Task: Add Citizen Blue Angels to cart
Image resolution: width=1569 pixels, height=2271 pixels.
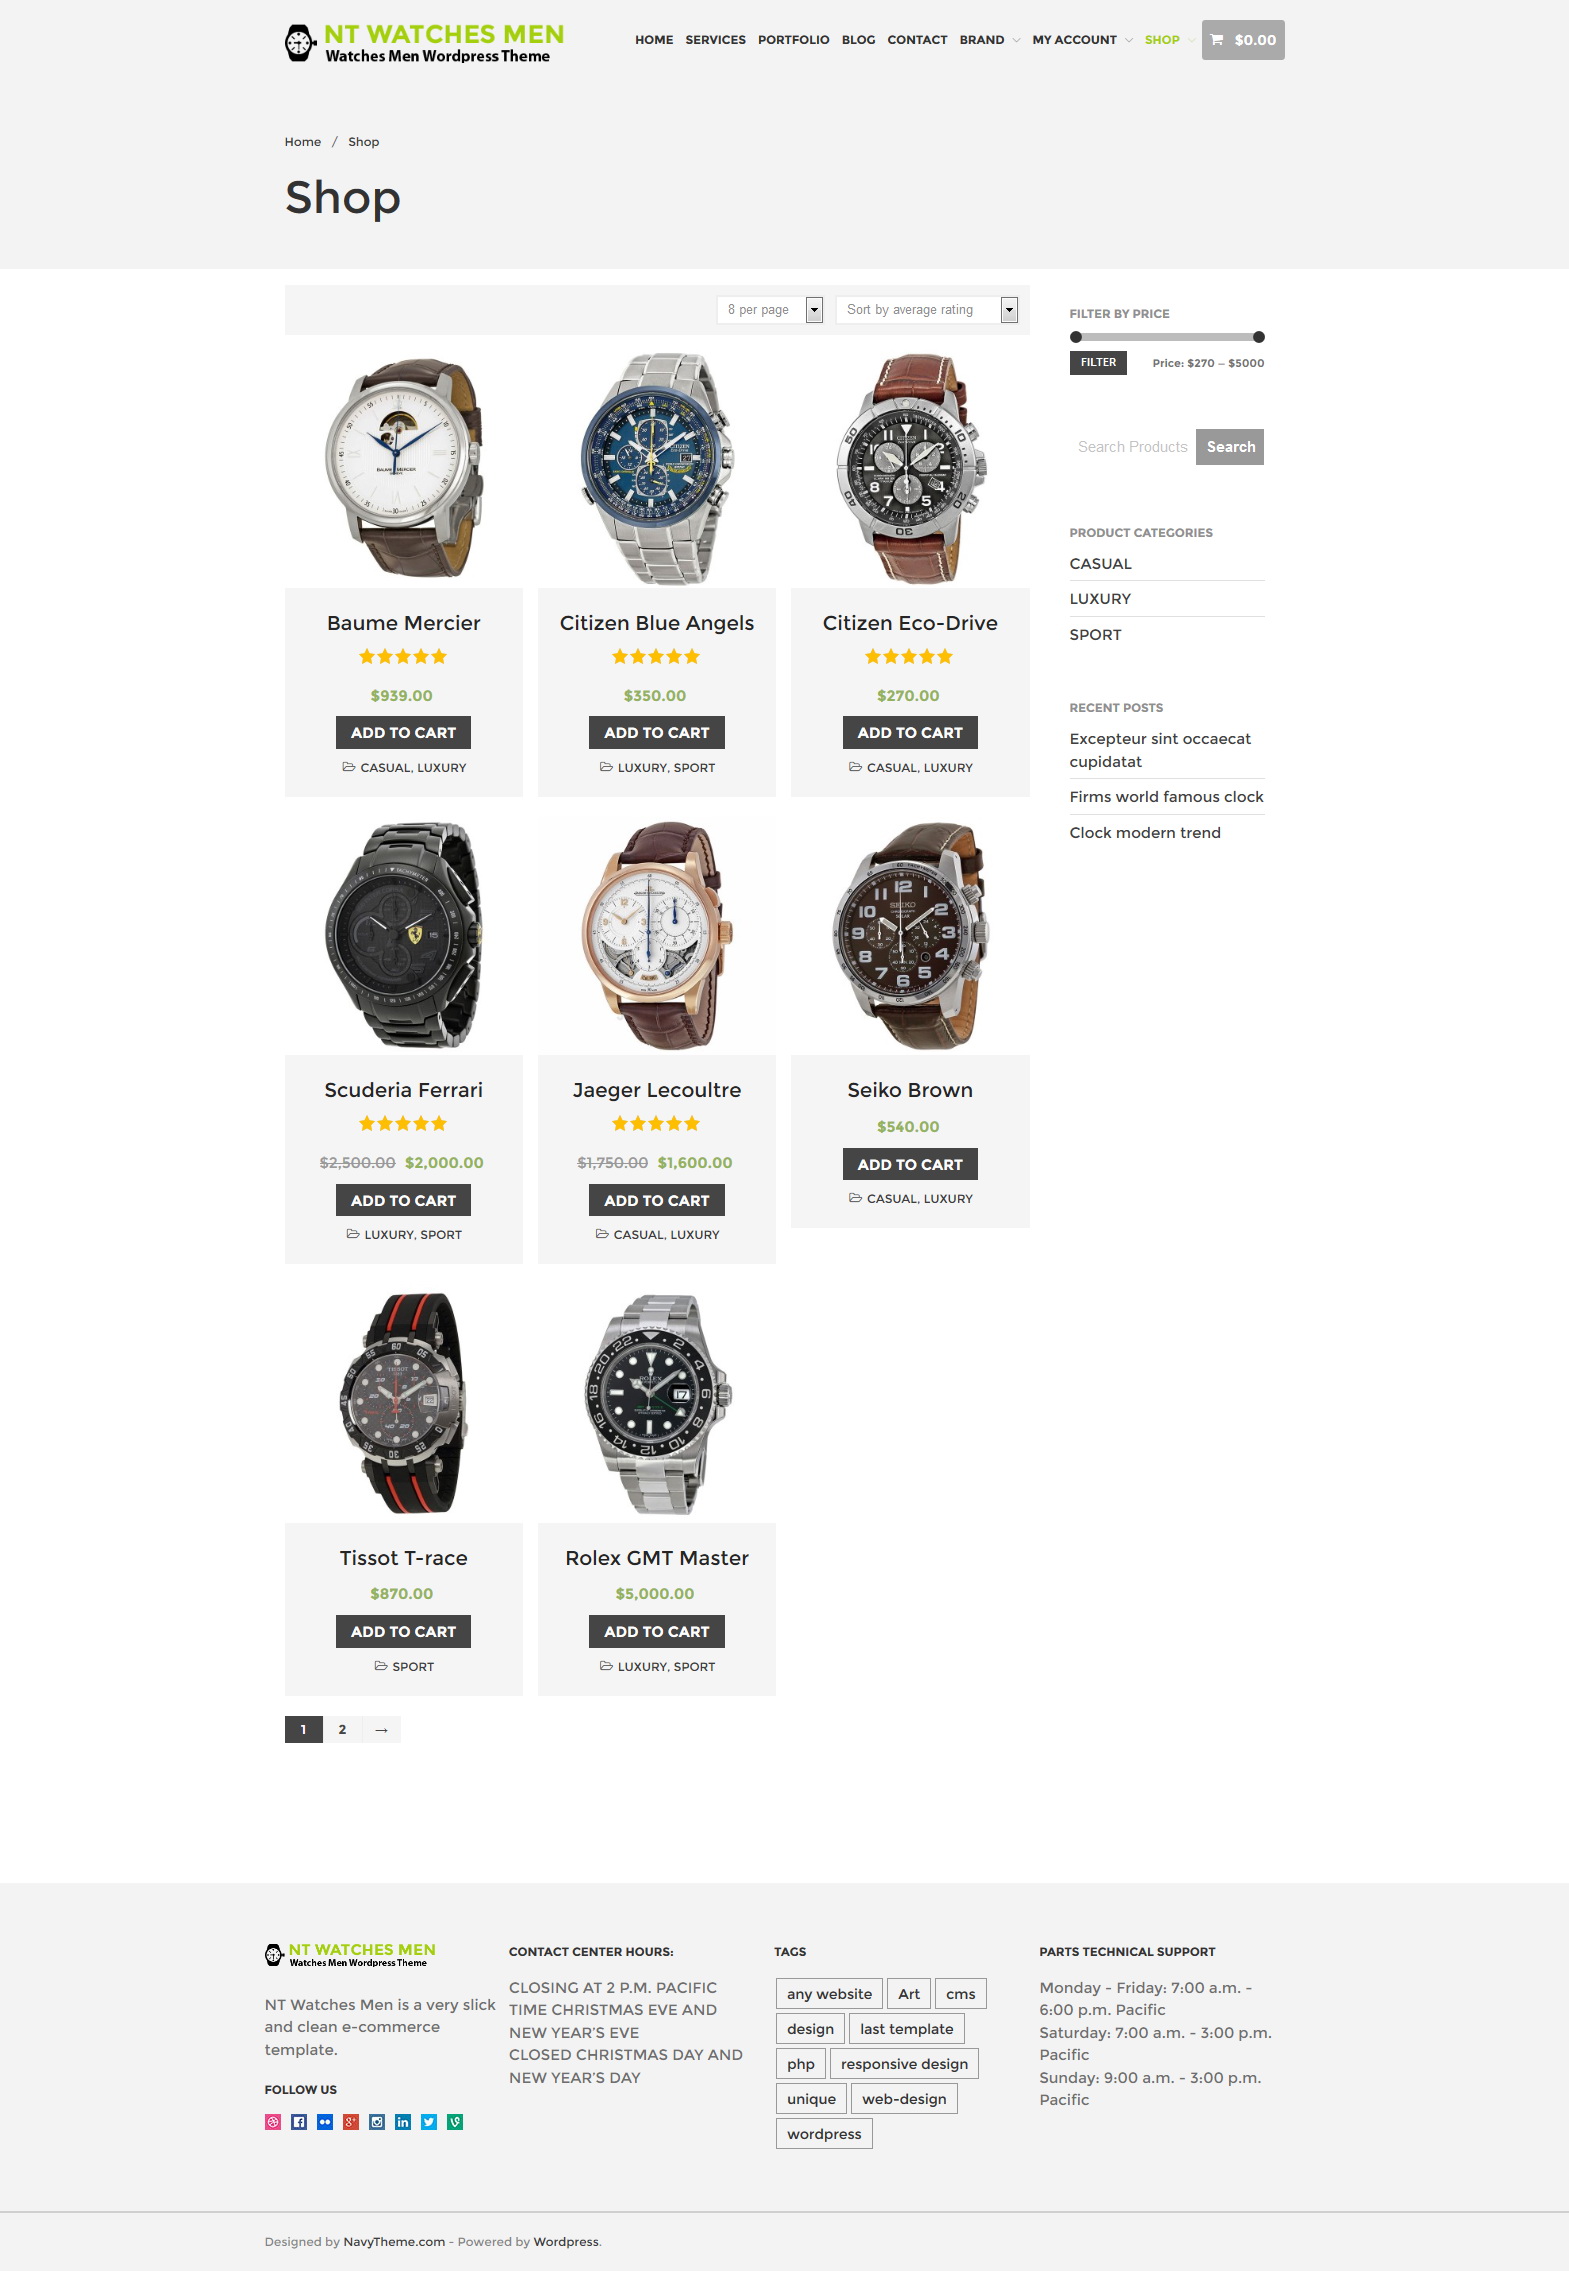Action: click(657, 733)
